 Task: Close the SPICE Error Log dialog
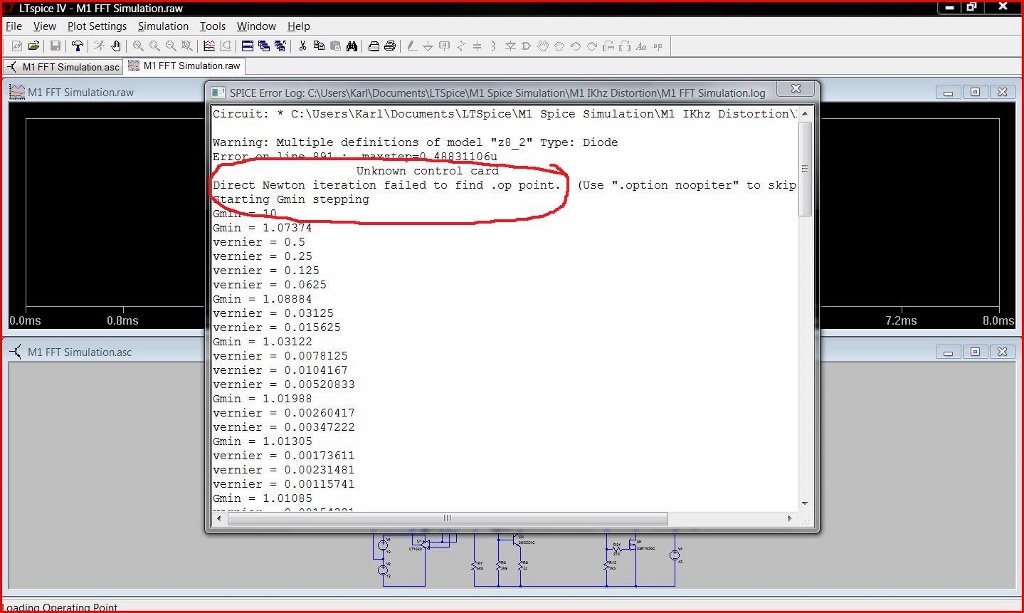coord(796,89)
